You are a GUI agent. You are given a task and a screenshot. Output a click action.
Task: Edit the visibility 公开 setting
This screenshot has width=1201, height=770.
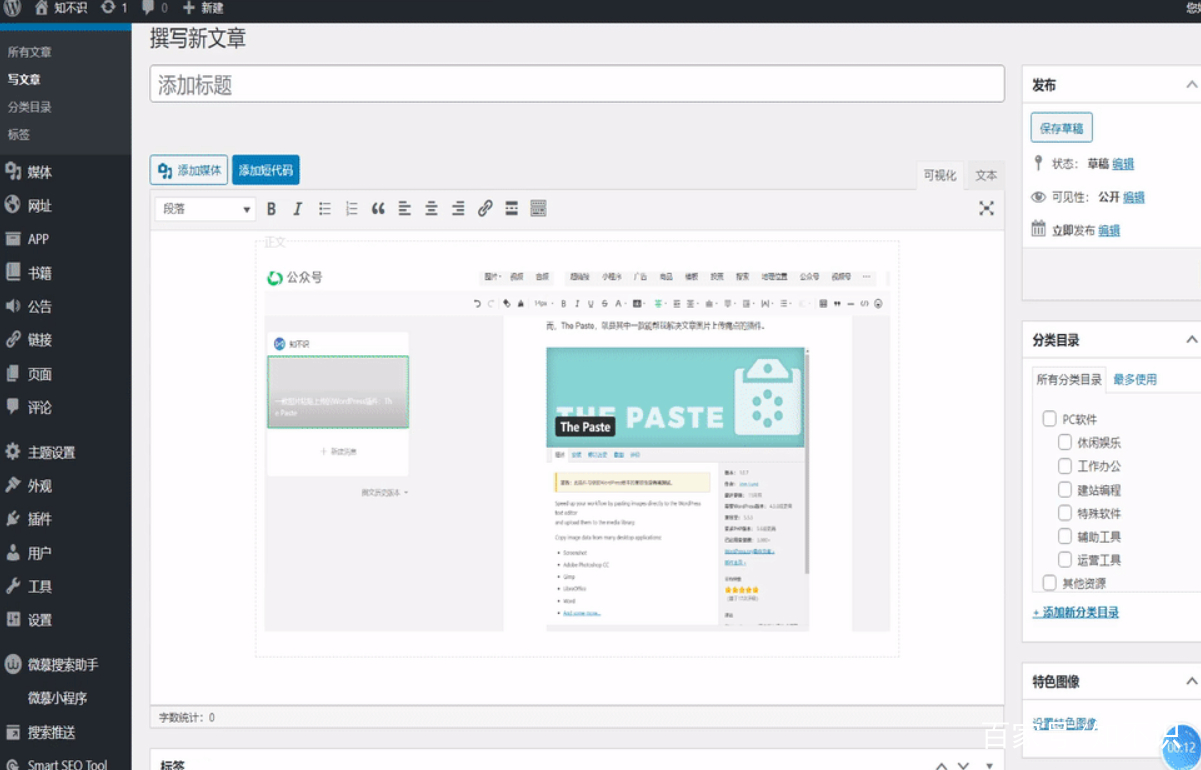point(1134,197)
